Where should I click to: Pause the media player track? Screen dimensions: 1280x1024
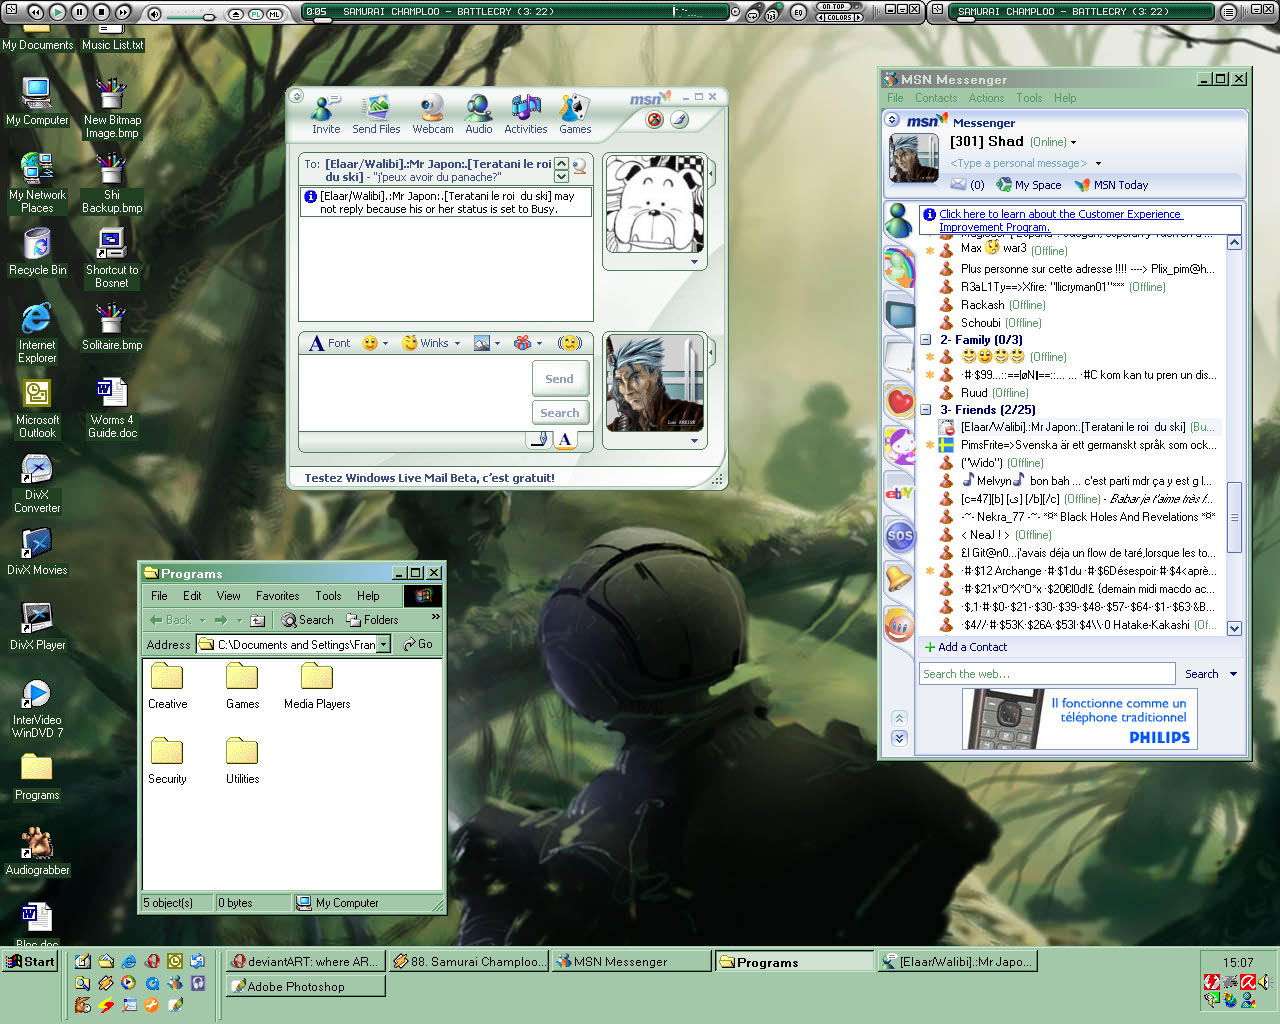[x=79, y=12]
